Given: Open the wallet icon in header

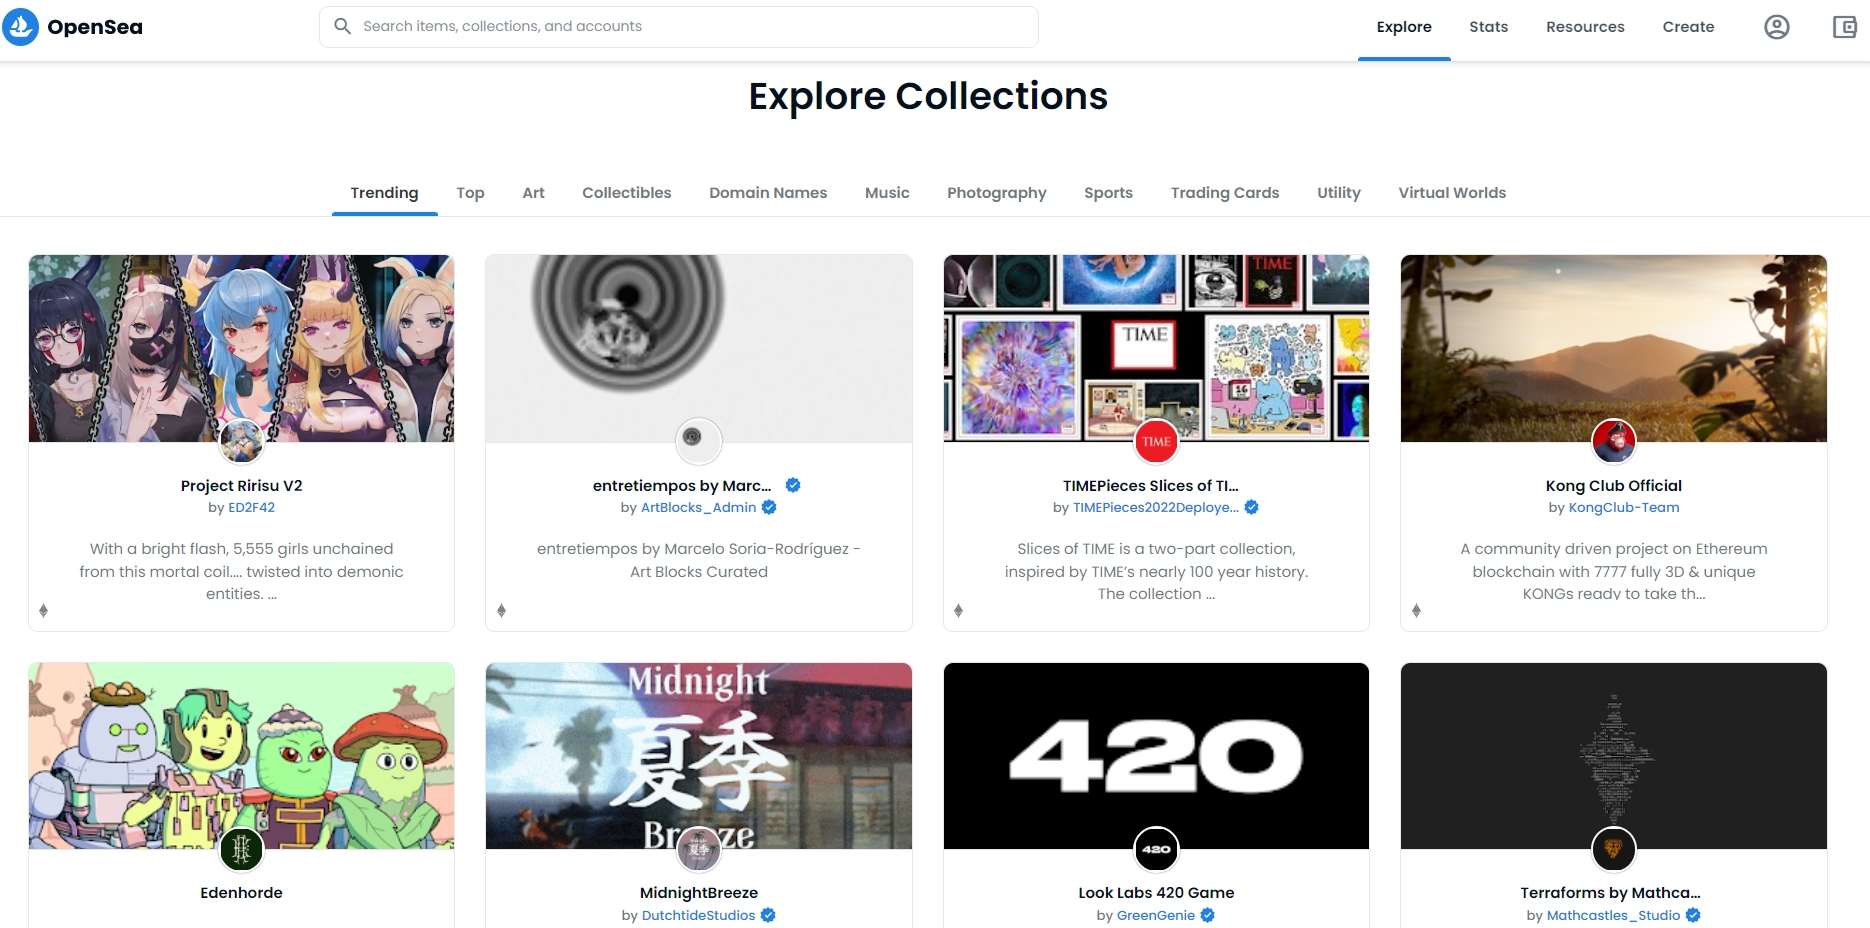Looking at the screenshot, I should click(x=1844, y=27).
